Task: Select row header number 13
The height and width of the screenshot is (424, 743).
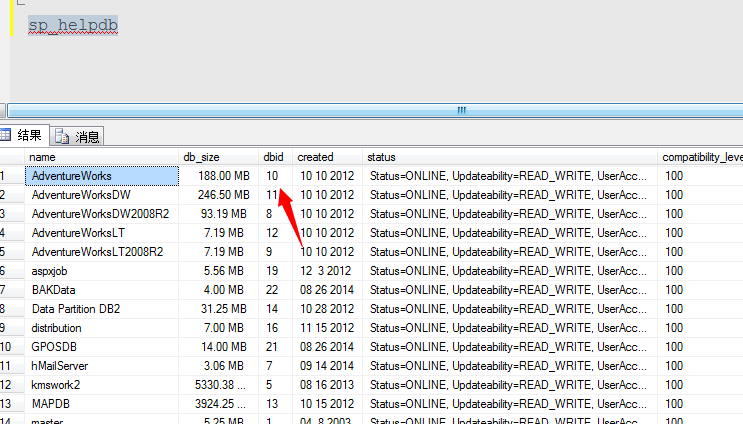Action: 12,404
